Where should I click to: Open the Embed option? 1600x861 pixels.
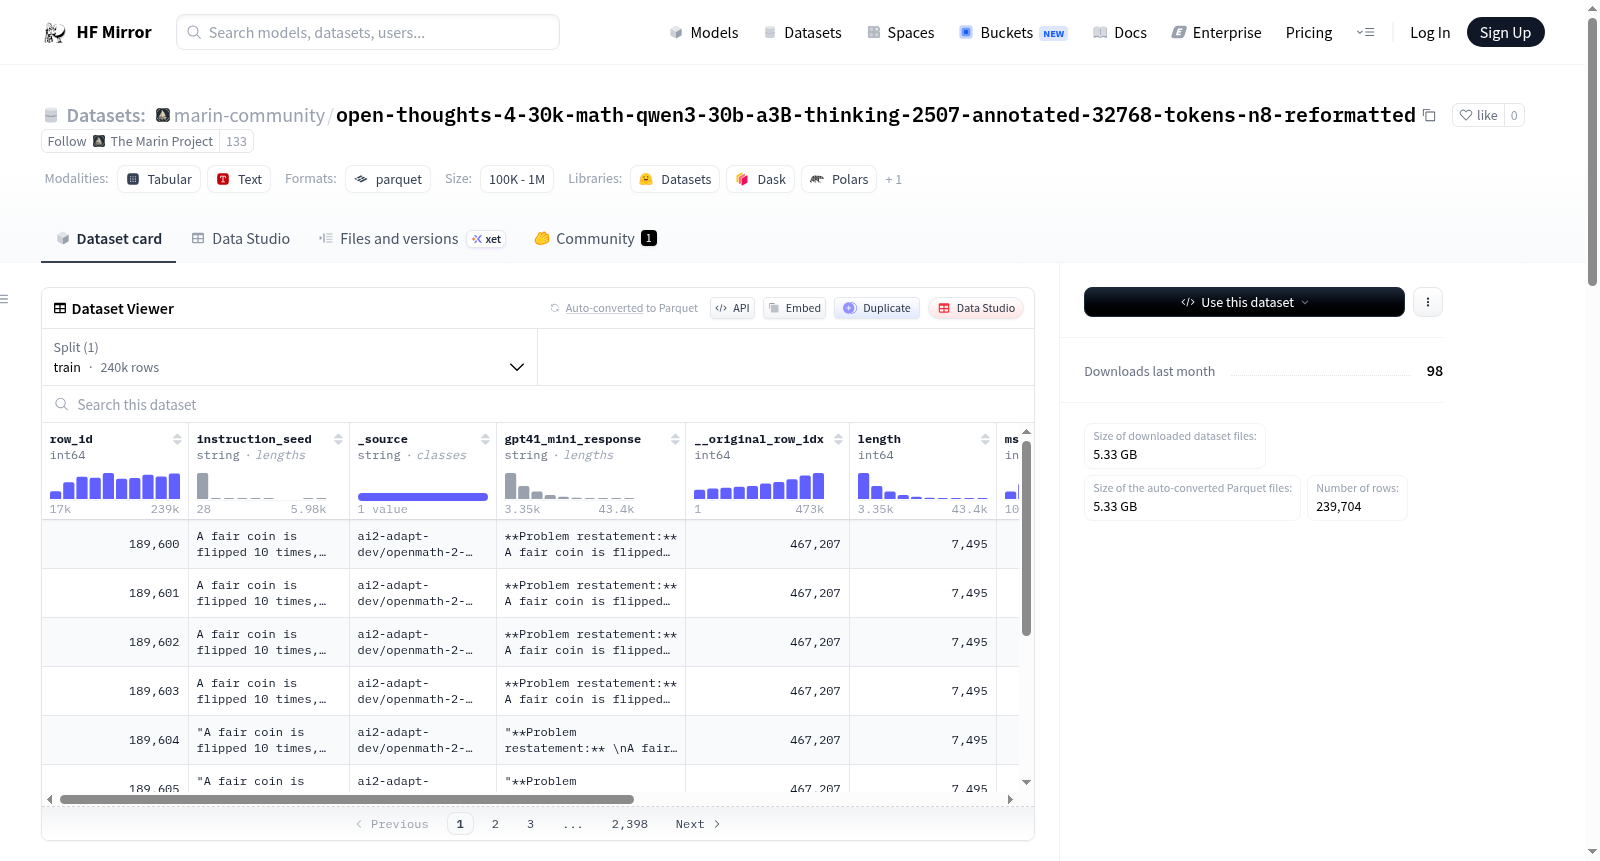[x=795, y=308]
